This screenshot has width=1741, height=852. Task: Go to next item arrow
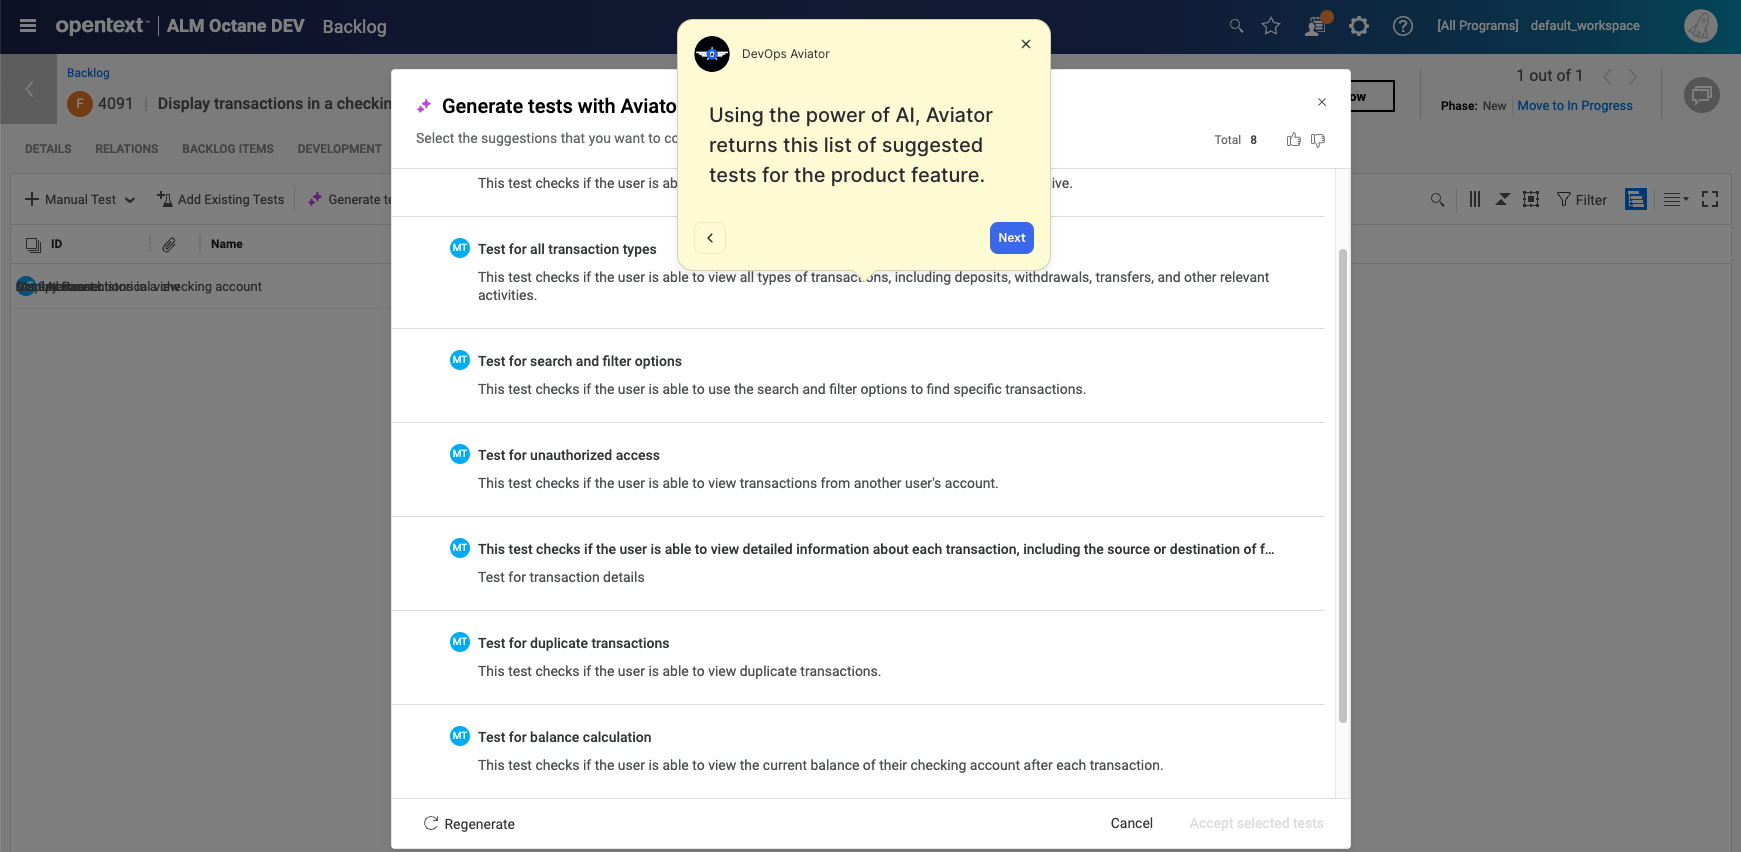point(1633,76)
